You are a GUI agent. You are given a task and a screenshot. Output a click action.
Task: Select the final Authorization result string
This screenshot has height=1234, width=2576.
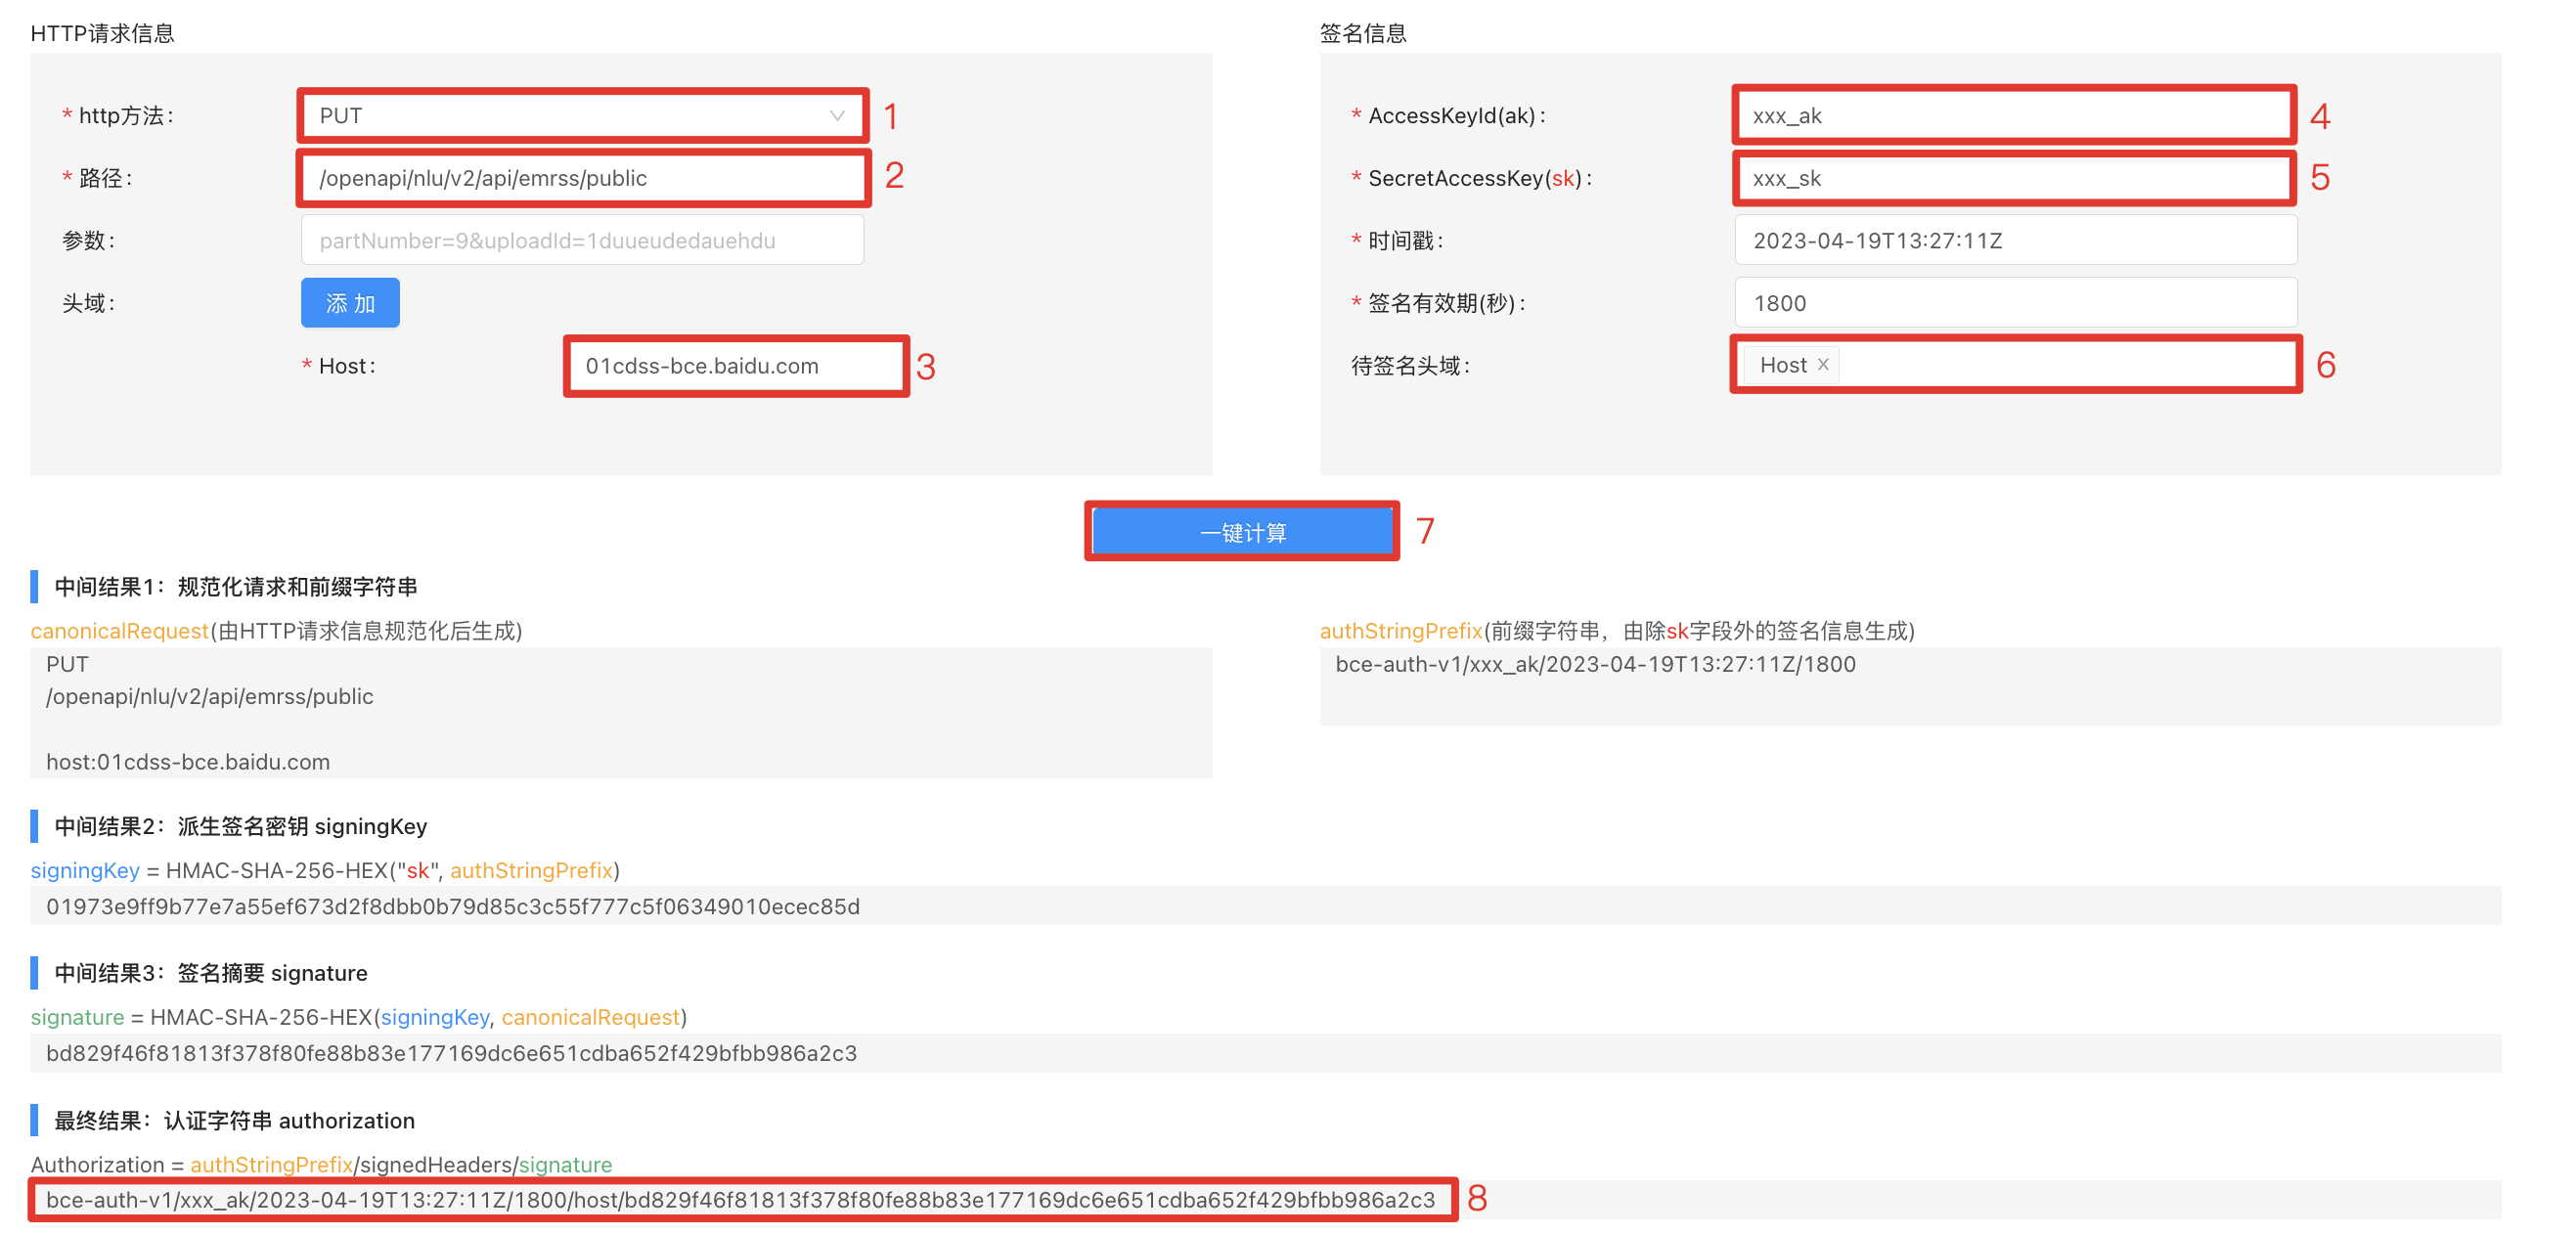coord(740,1201)
